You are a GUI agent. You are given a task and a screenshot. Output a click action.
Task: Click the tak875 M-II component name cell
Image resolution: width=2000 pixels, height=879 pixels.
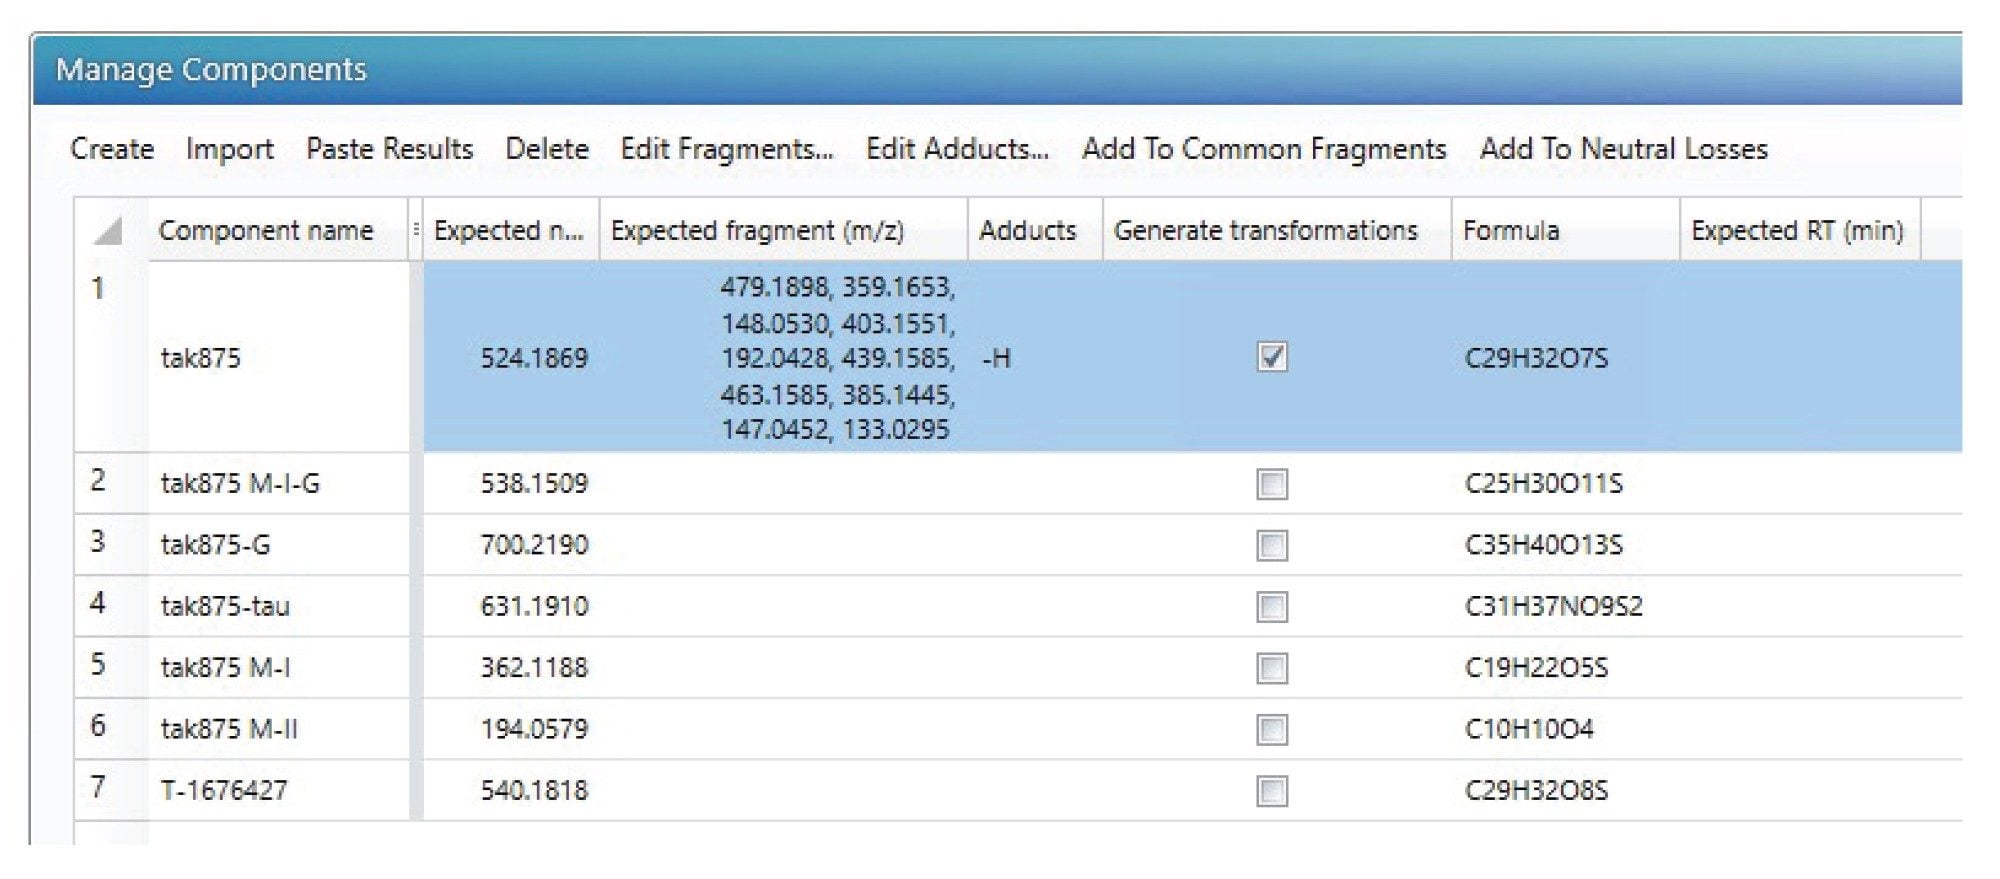(x=229, y=729)
